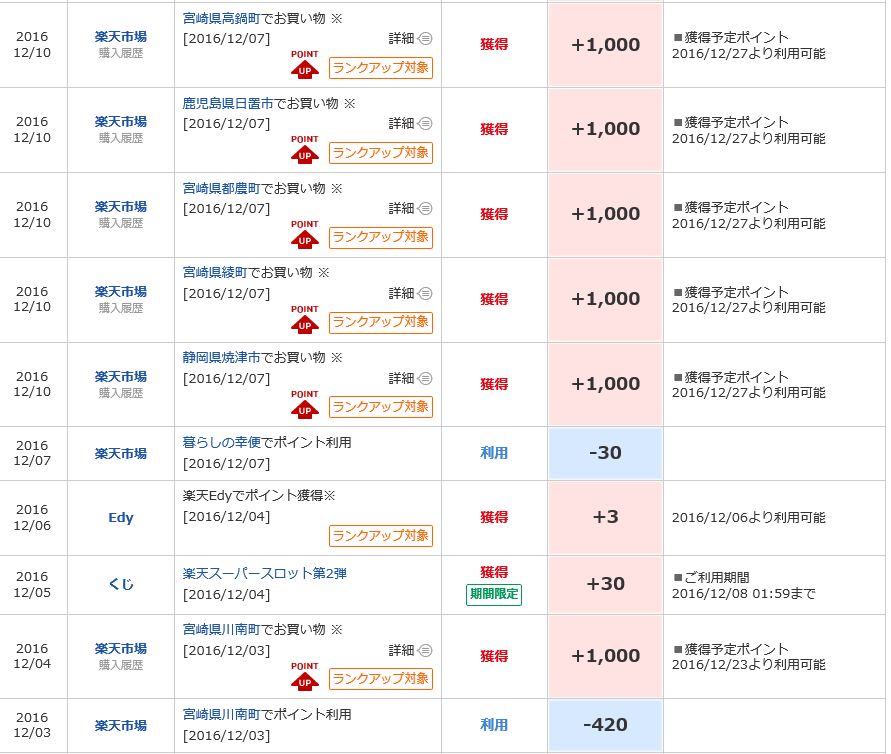Open 詳細 icon for 宮崎県川南町 purchase row
891x754 pixels.
click(424, 651)
